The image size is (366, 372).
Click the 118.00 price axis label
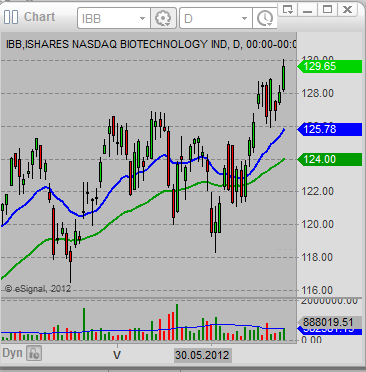tap(317, 257)
